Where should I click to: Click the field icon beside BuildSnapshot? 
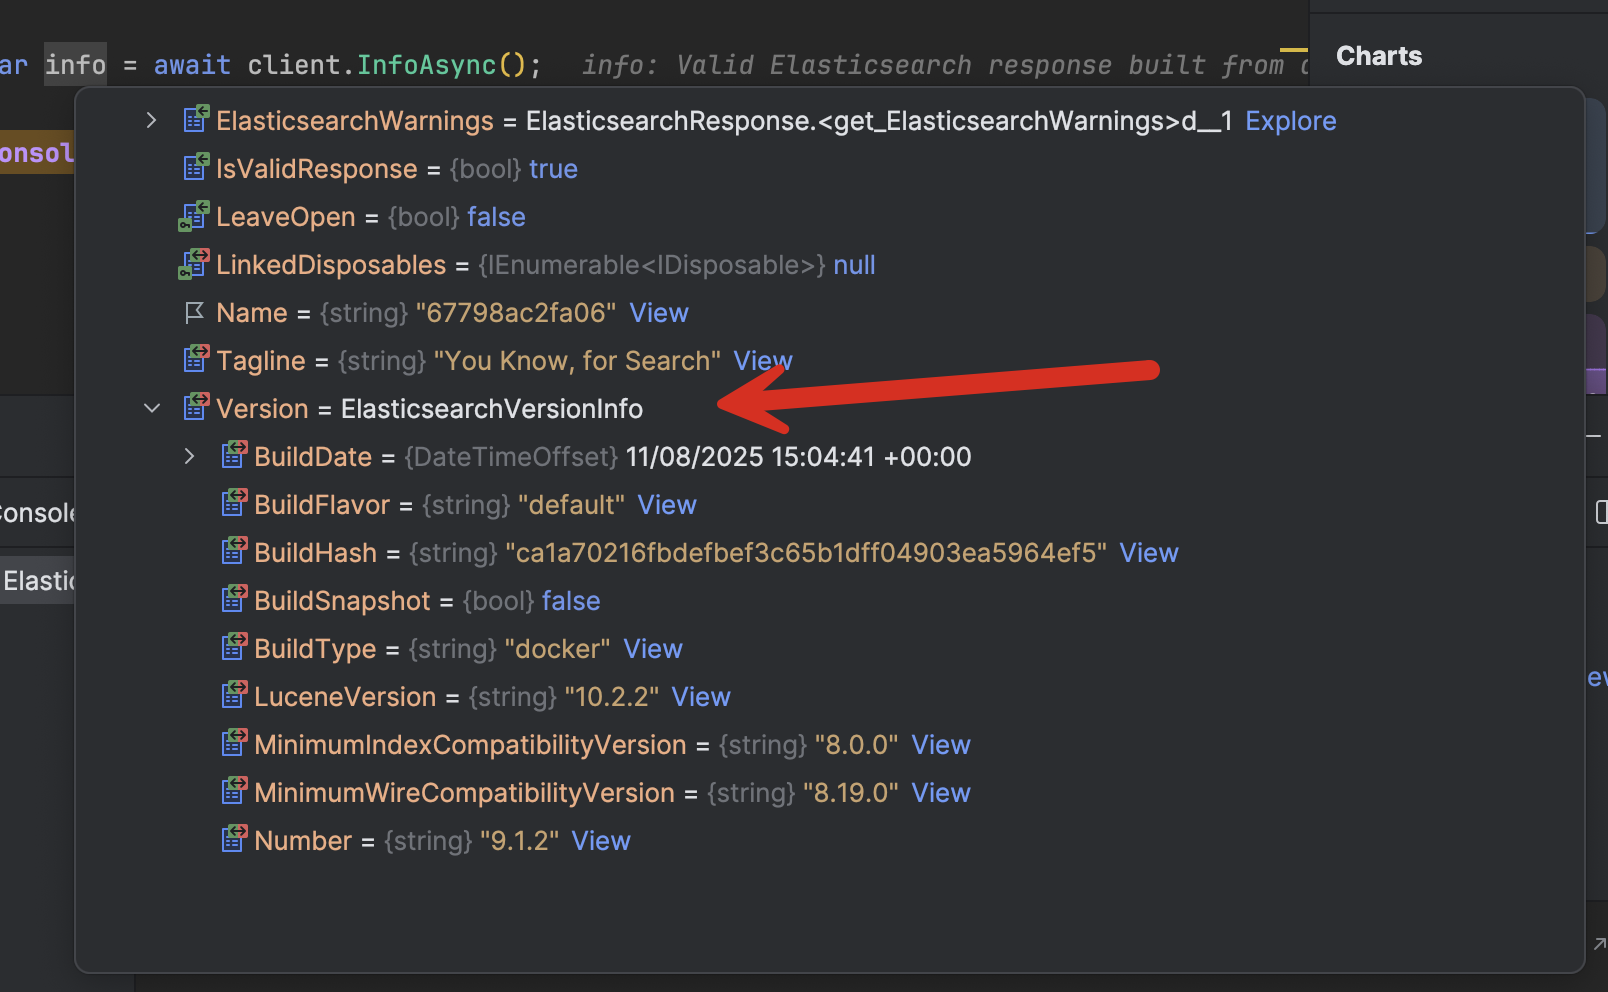pyautogui.click(x=233, y=599)
